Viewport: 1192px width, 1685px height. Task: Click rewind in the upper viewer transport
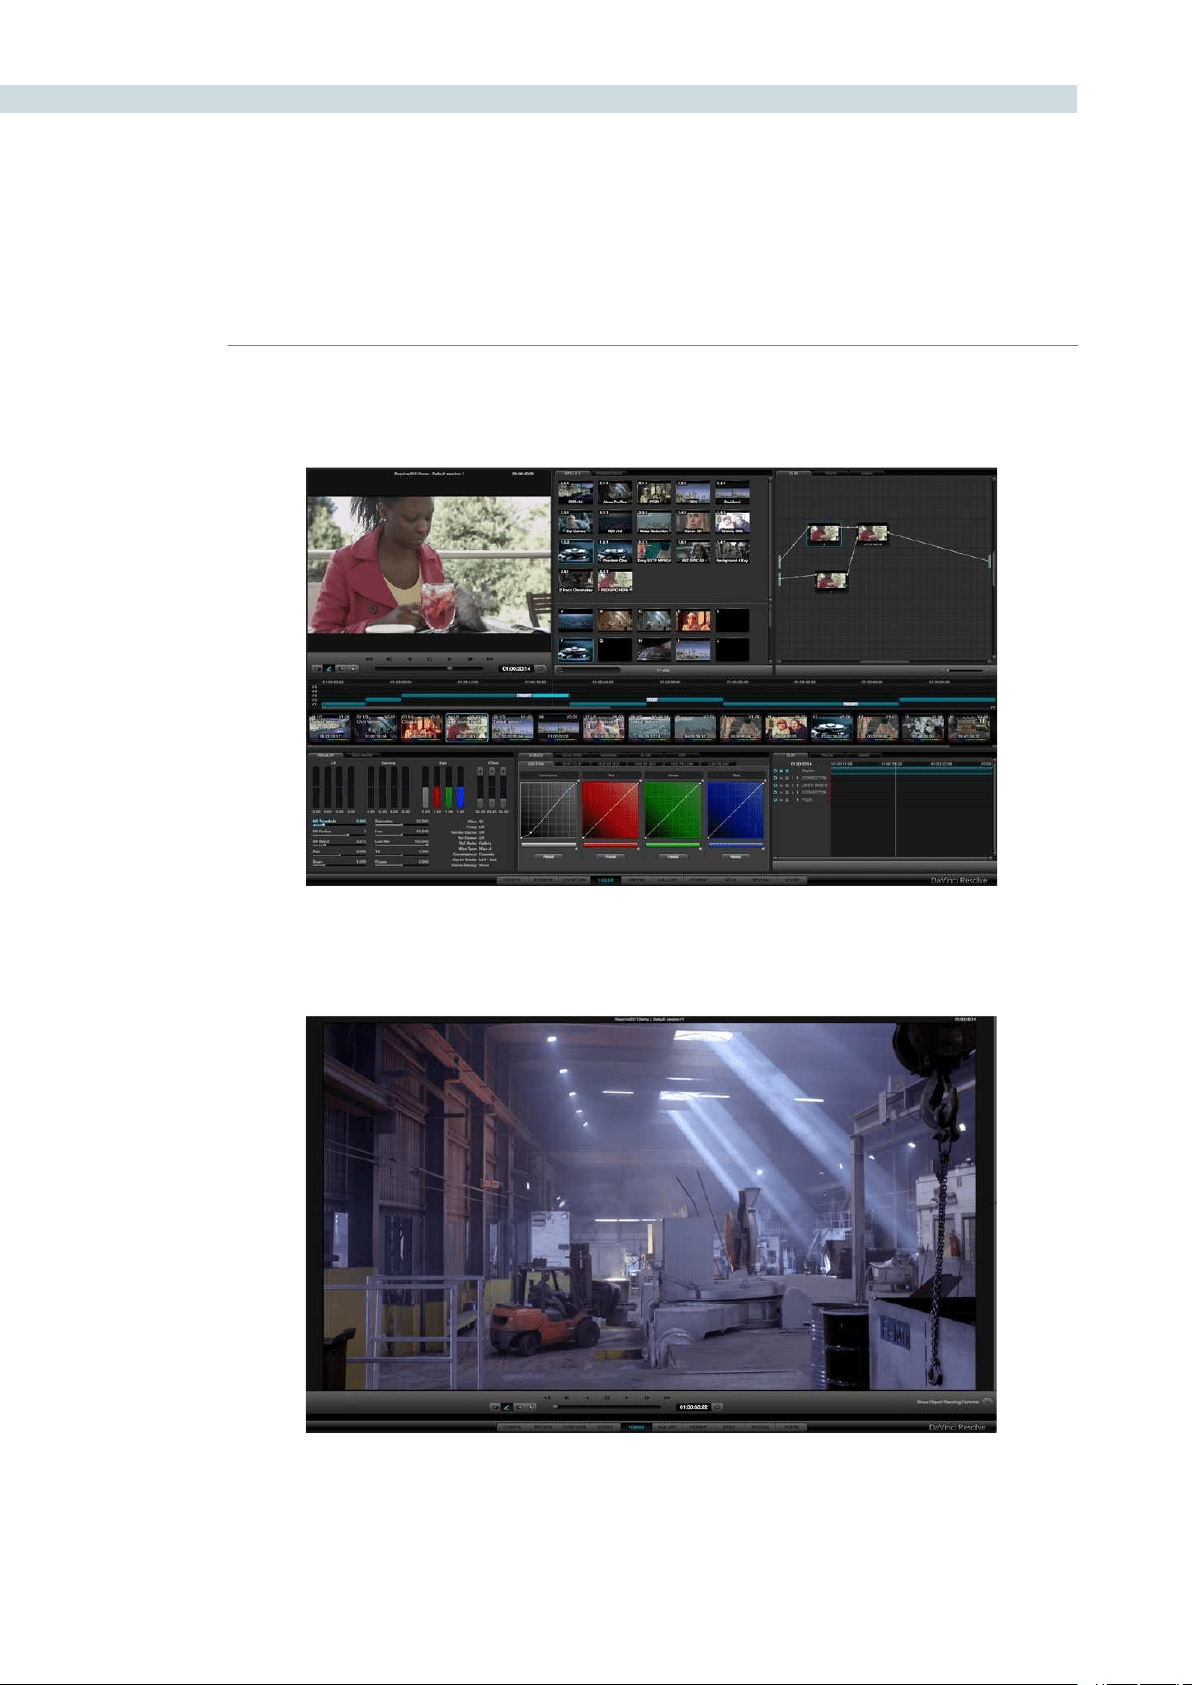click(x=369, y=659)
